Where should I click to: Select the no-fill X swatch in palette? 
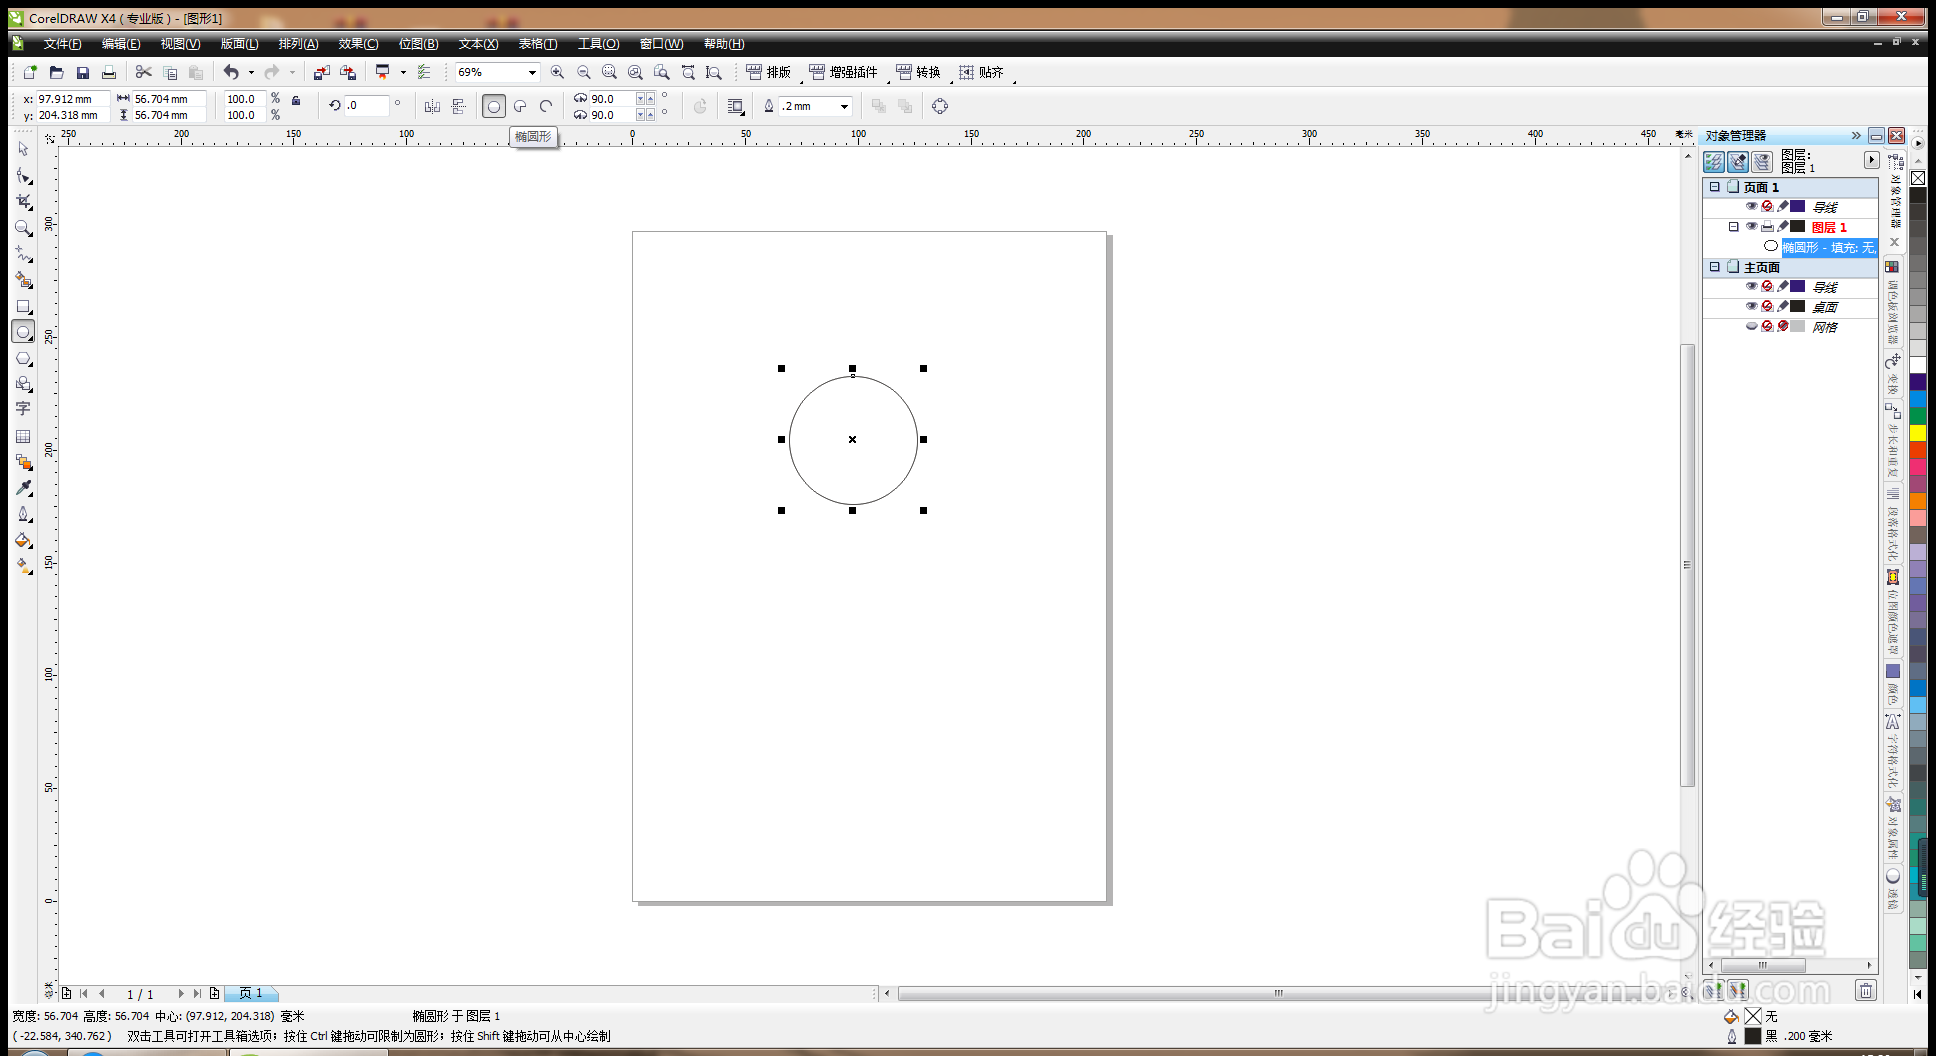coord(1917,178)
